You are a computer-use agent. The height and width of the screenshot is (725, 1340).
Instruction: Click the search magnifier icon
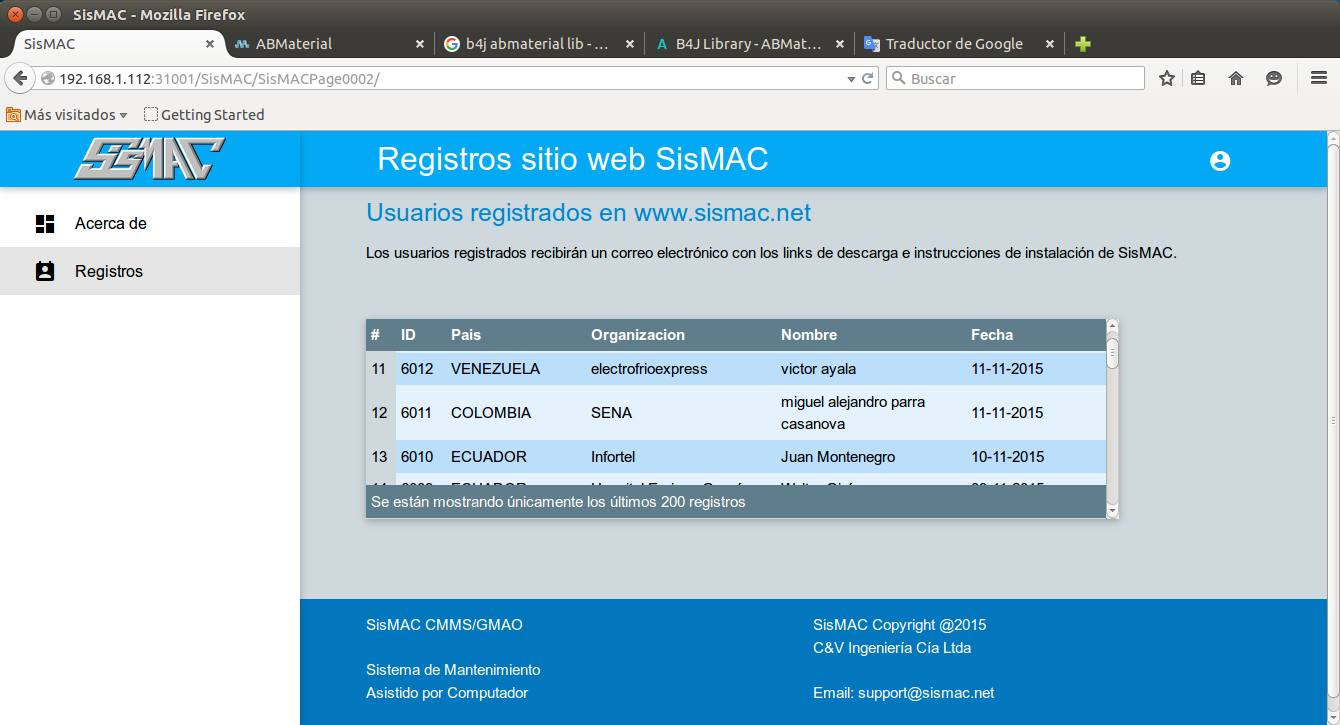(x=898, y=78)
